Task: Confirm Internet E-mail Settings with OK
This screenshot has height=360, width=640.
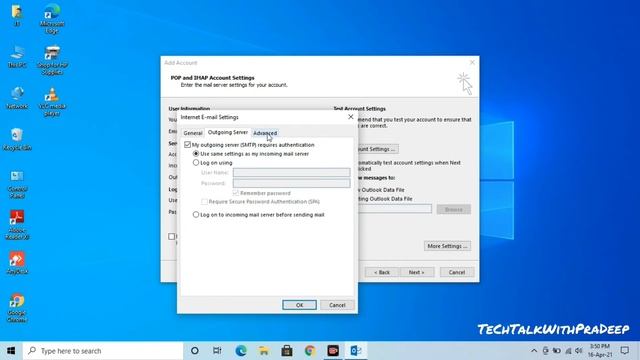Action: pyautogui.click(x=299, y=305)
